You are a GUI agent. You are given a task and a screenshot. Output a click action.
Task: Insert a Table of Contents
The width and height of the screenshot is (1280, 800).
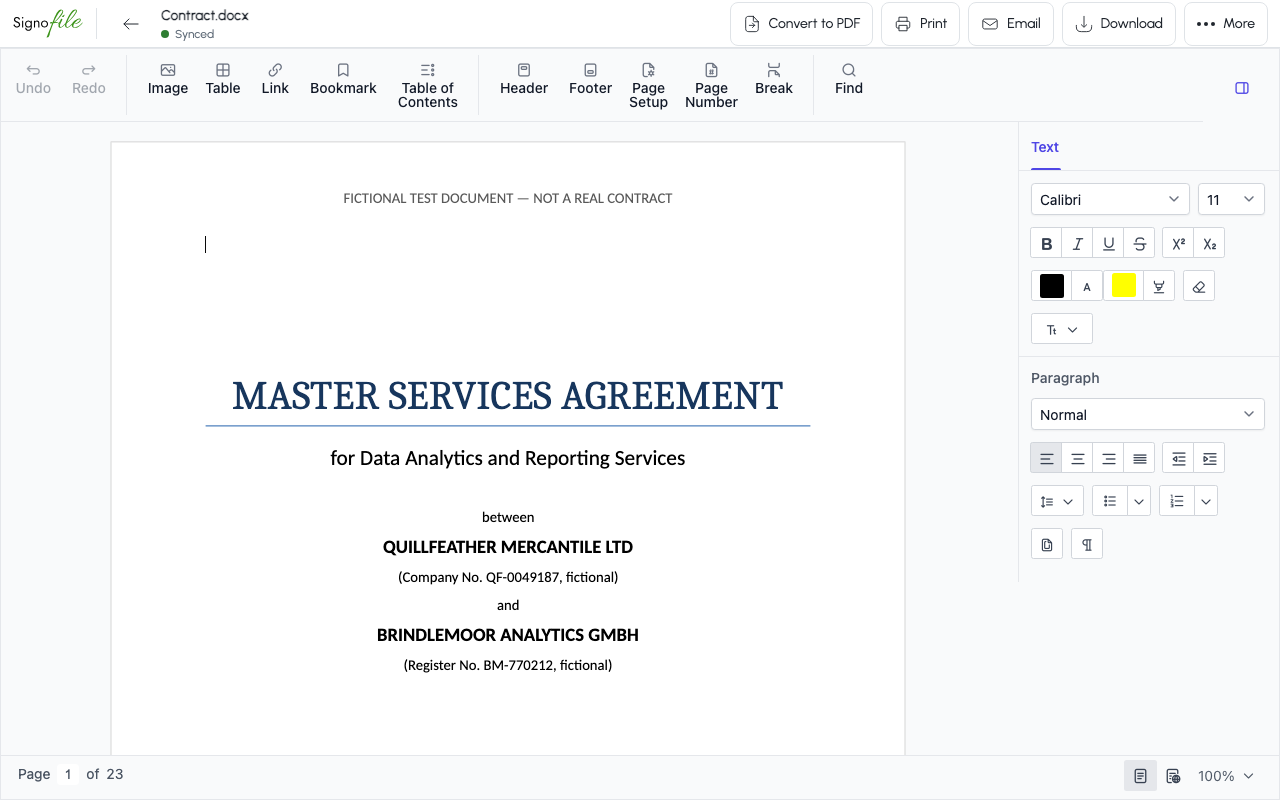427,85
